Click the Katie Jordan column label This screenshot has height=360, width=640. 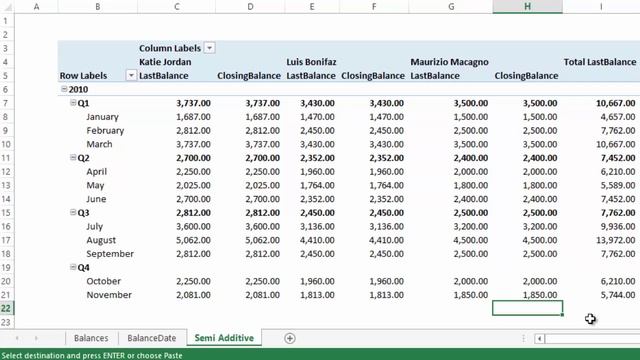[165, 62]
